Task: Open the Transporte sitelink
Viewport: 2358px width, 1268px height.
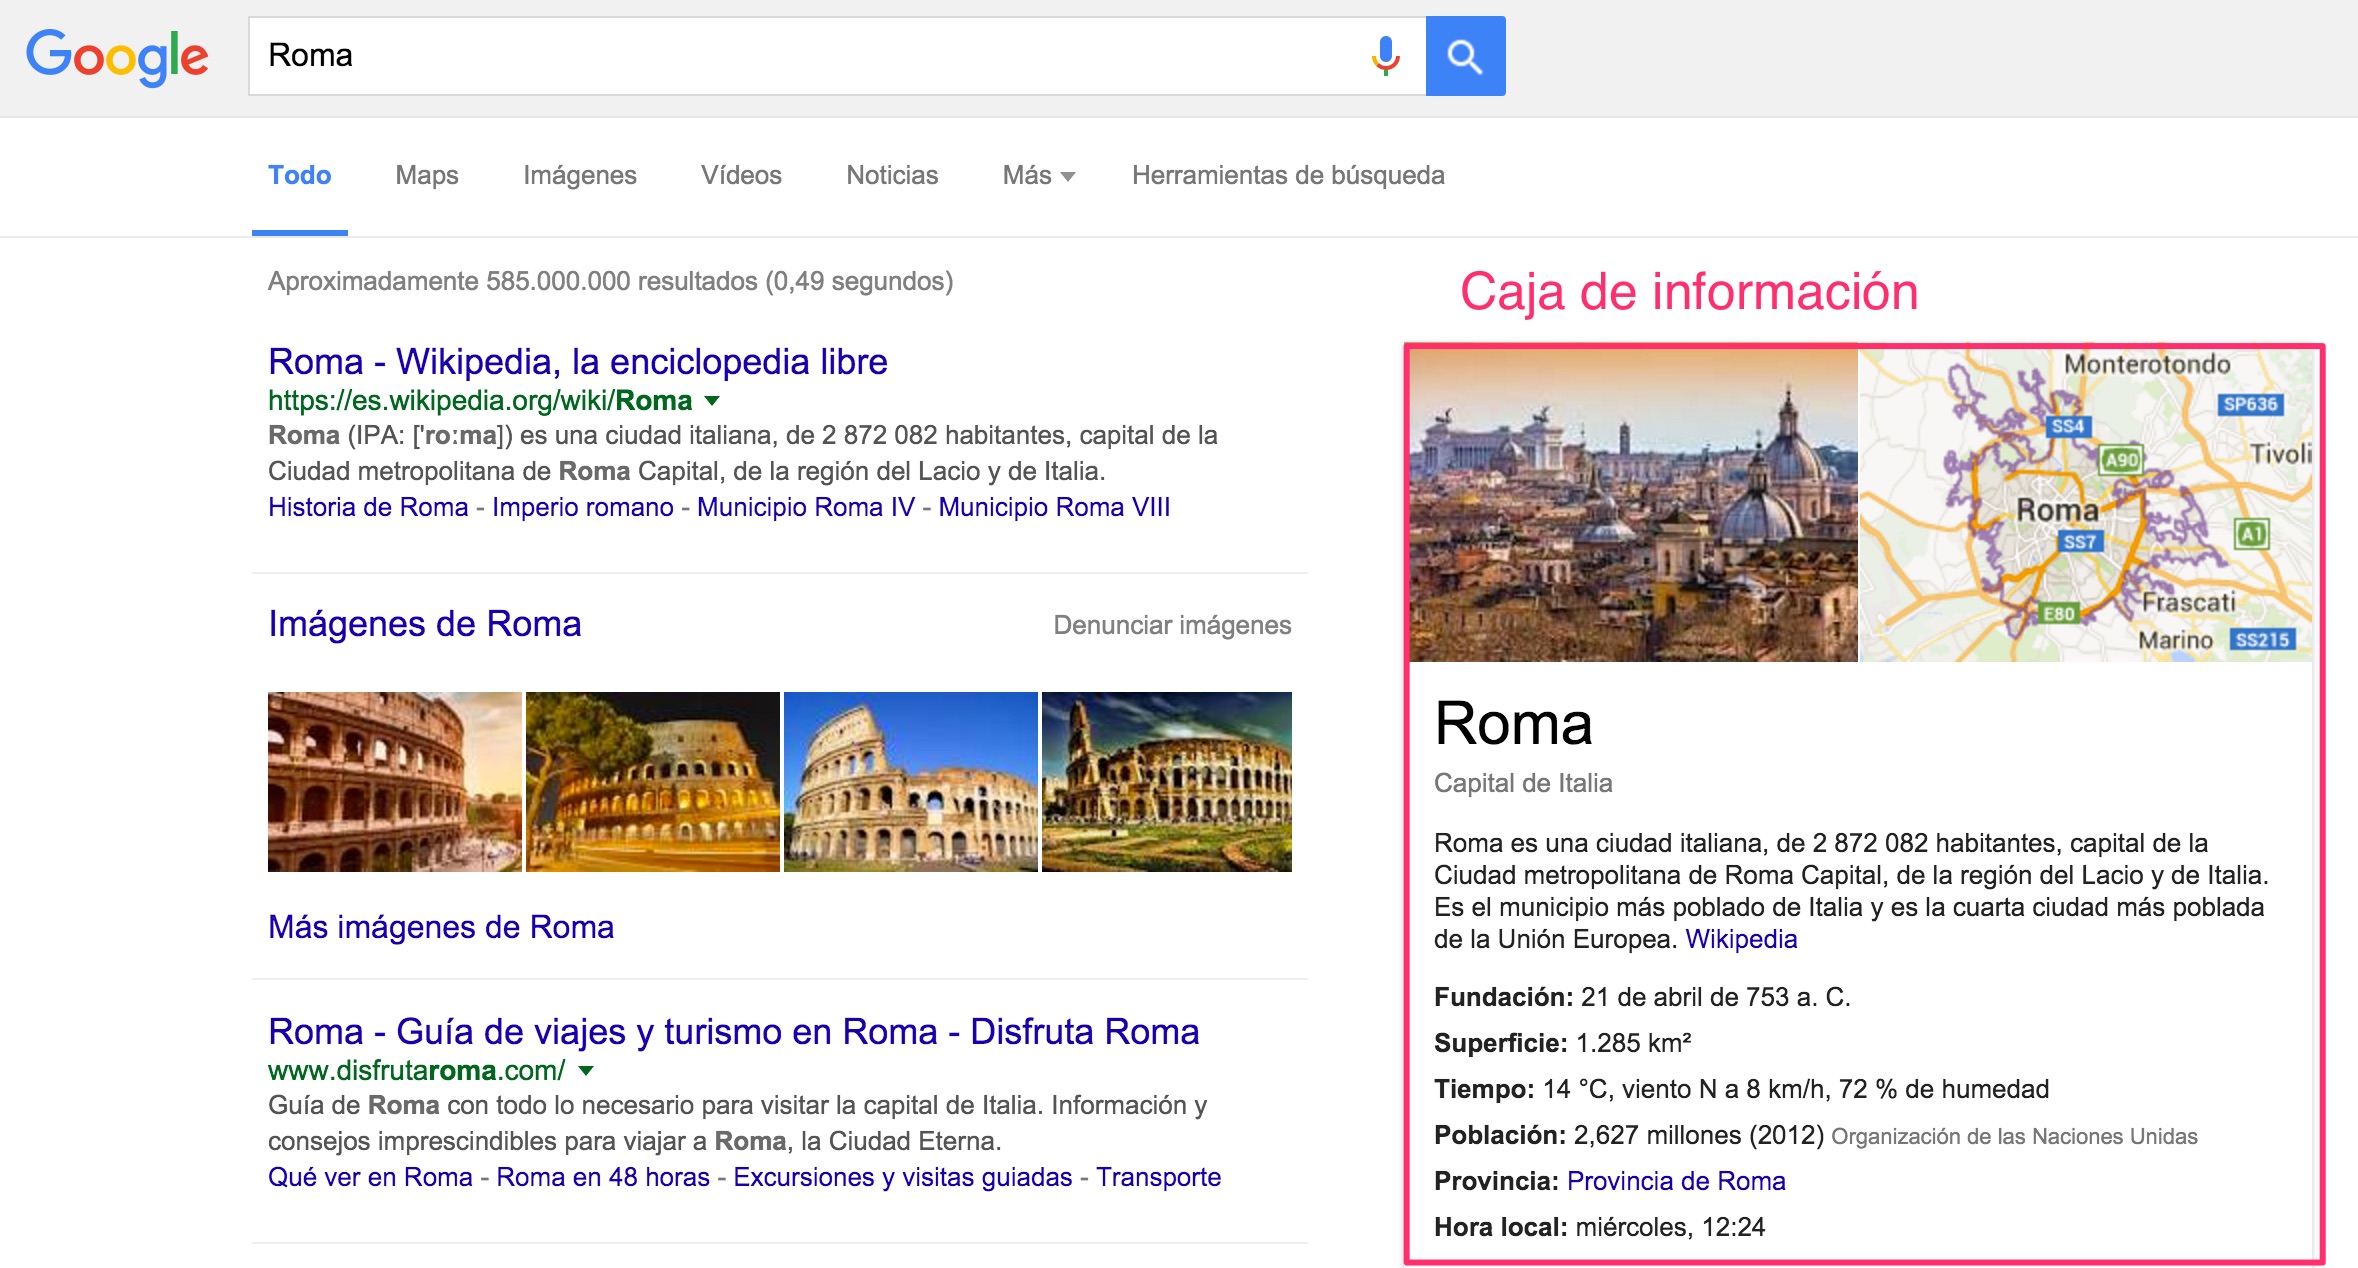Action: click(x=1158, y=1177)
